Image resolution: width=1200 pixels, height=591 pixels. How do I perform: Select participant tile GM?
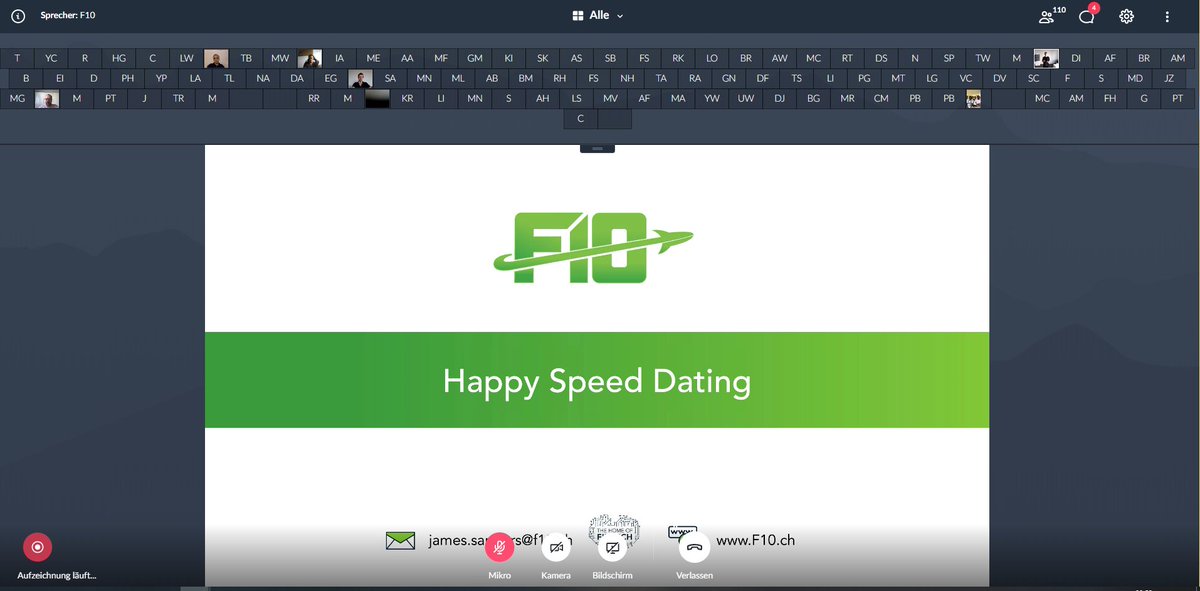(x=475, y=58)
